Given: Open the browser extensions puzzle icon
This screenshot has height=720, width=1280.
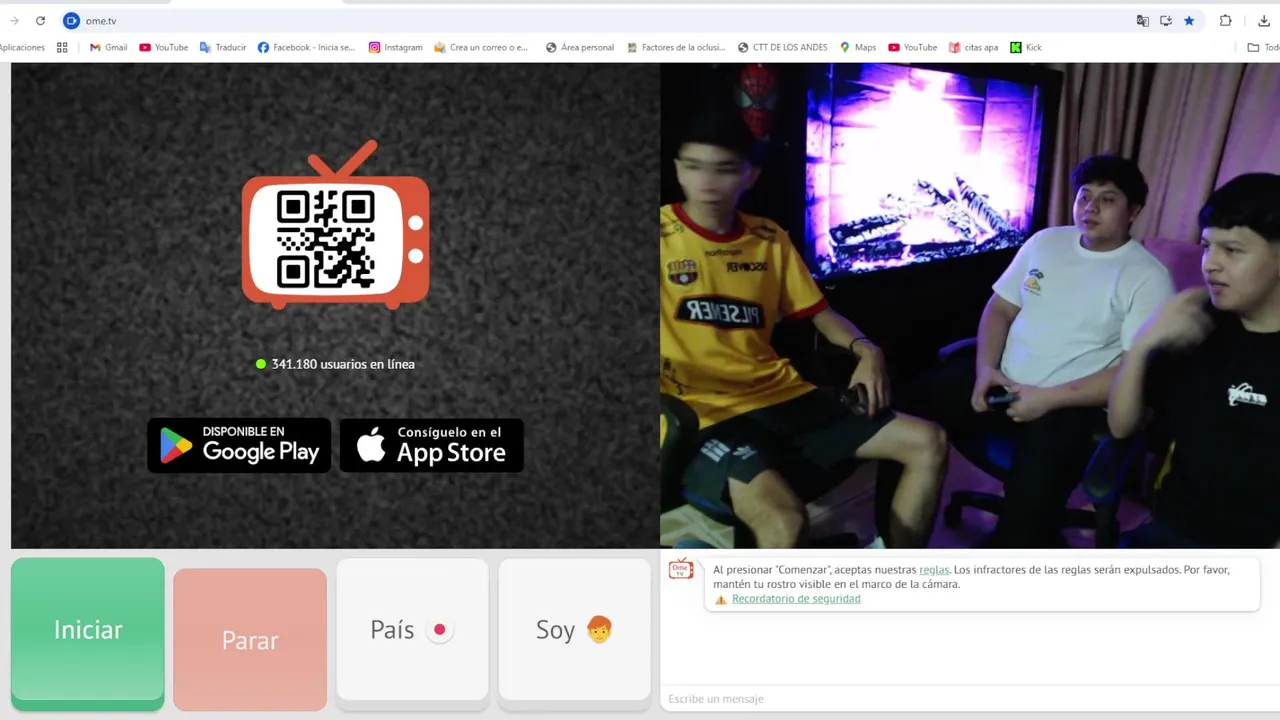Looking at the screenshot, I should coord(1225,20).
